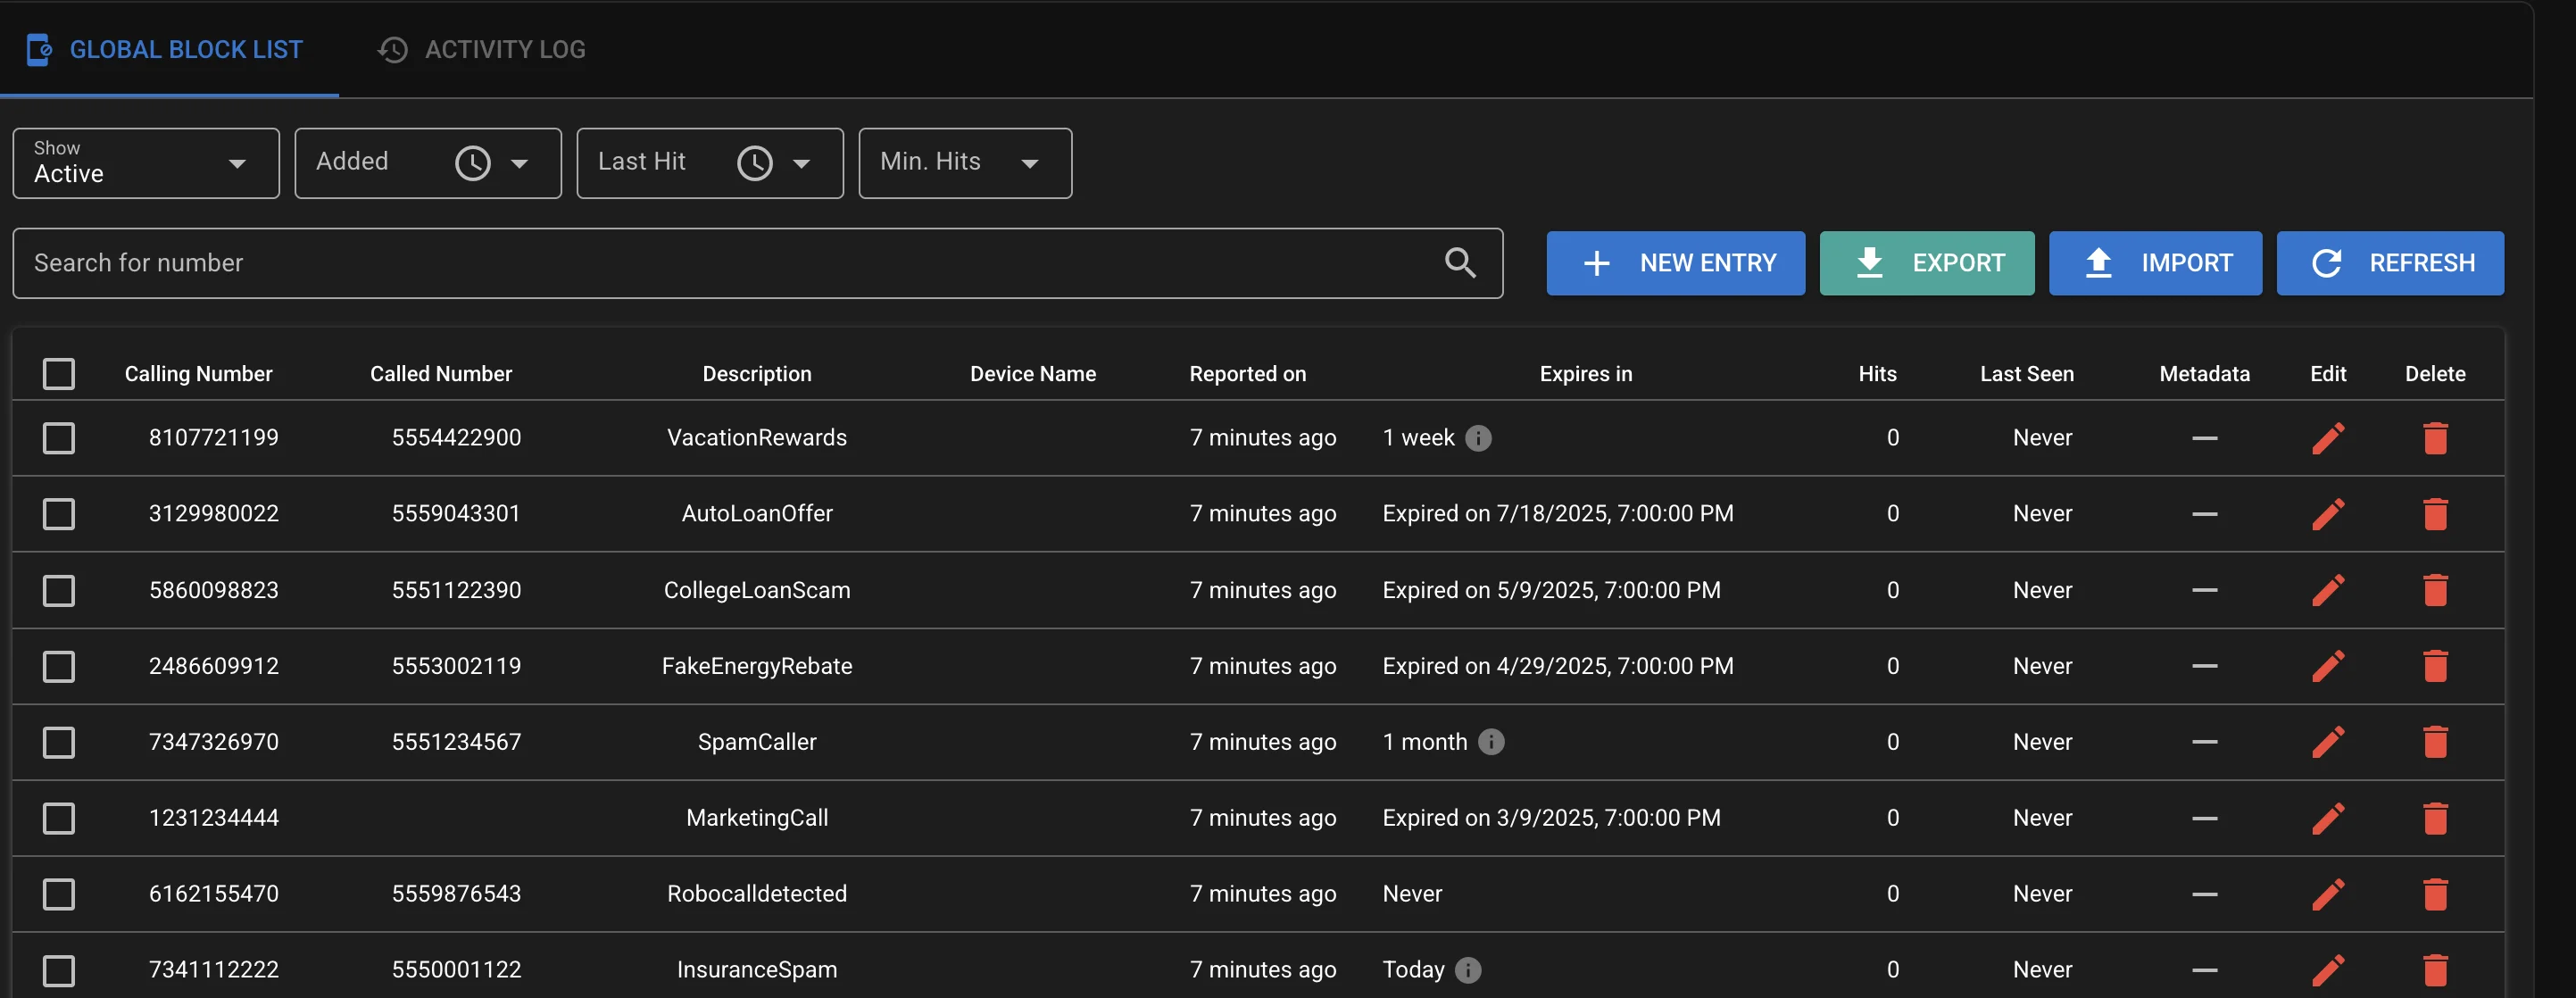Sort by the Hits column header
Image resolution: width=2576 pixels, height=998 pixels.
point(1877,374)
